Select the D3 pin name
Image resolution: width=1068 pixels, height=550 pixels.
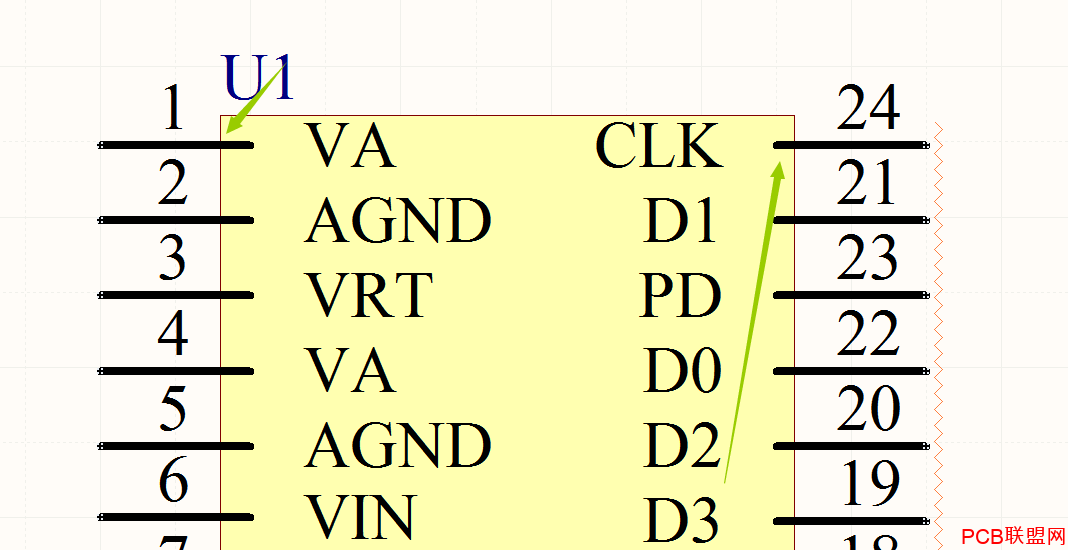pyautogui.click(x=681, y=520)
